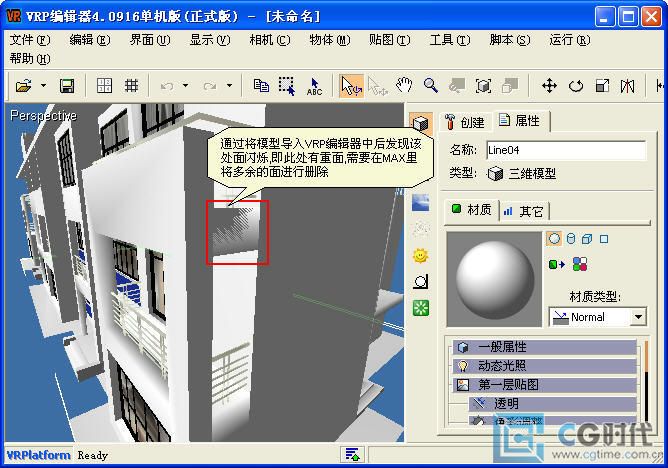Click the VRPlatform status bar label
The height and width of the screenshot is (468, 668).
[39, 455]
